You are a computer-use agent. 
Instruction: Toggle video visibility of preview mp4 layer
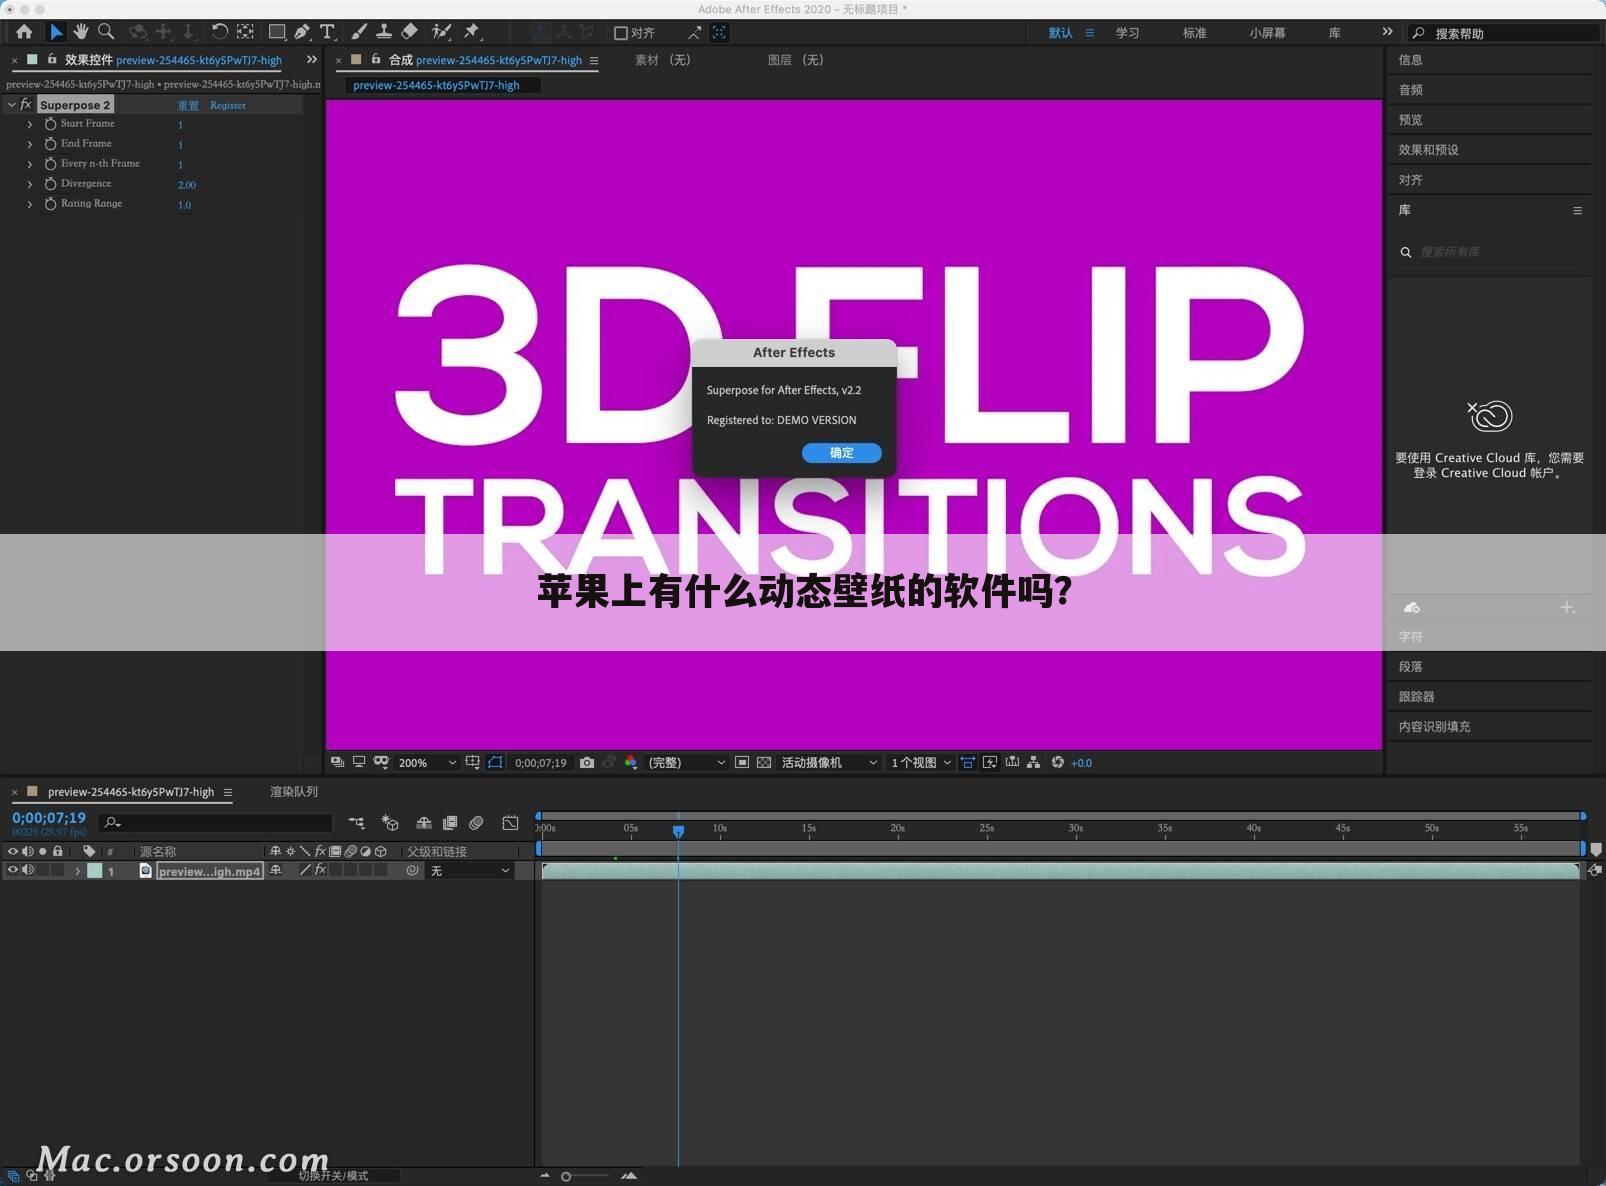13,870
